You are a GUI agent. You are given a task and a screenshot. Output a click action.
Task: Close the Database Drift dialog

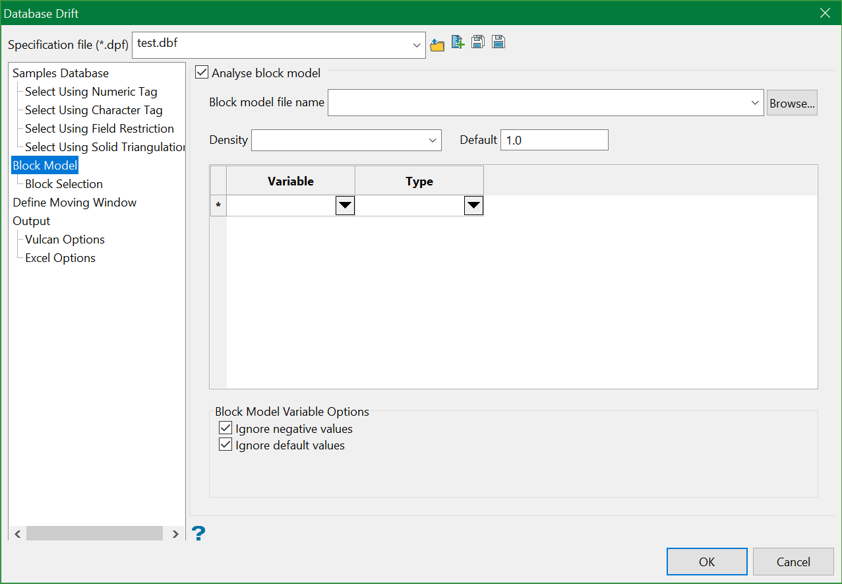pos(824,13)
